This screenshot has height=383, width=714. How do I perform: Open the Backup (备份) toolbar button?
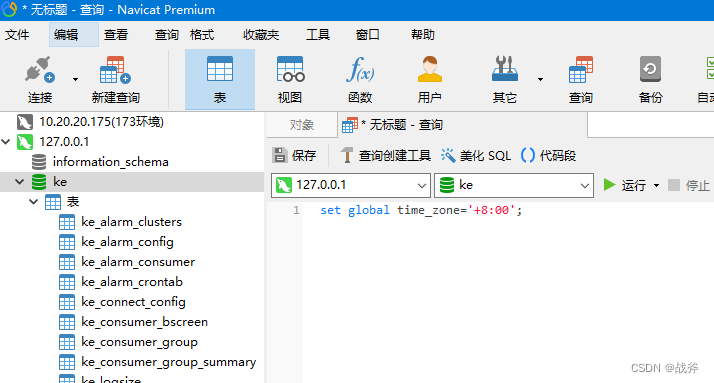(x=650, y=79)
